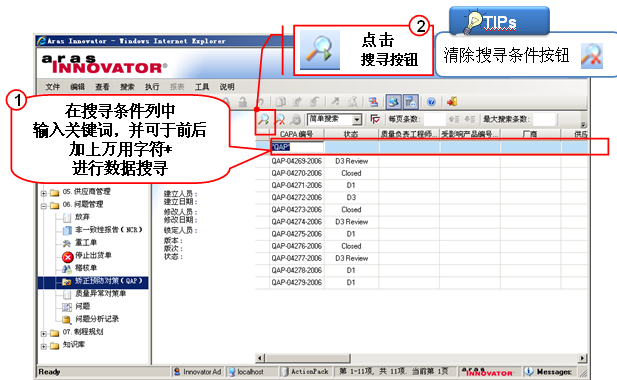Sort by the CAPA 编号 column header
This screenshot has width=617, height=380.
[x=296, y=134]
